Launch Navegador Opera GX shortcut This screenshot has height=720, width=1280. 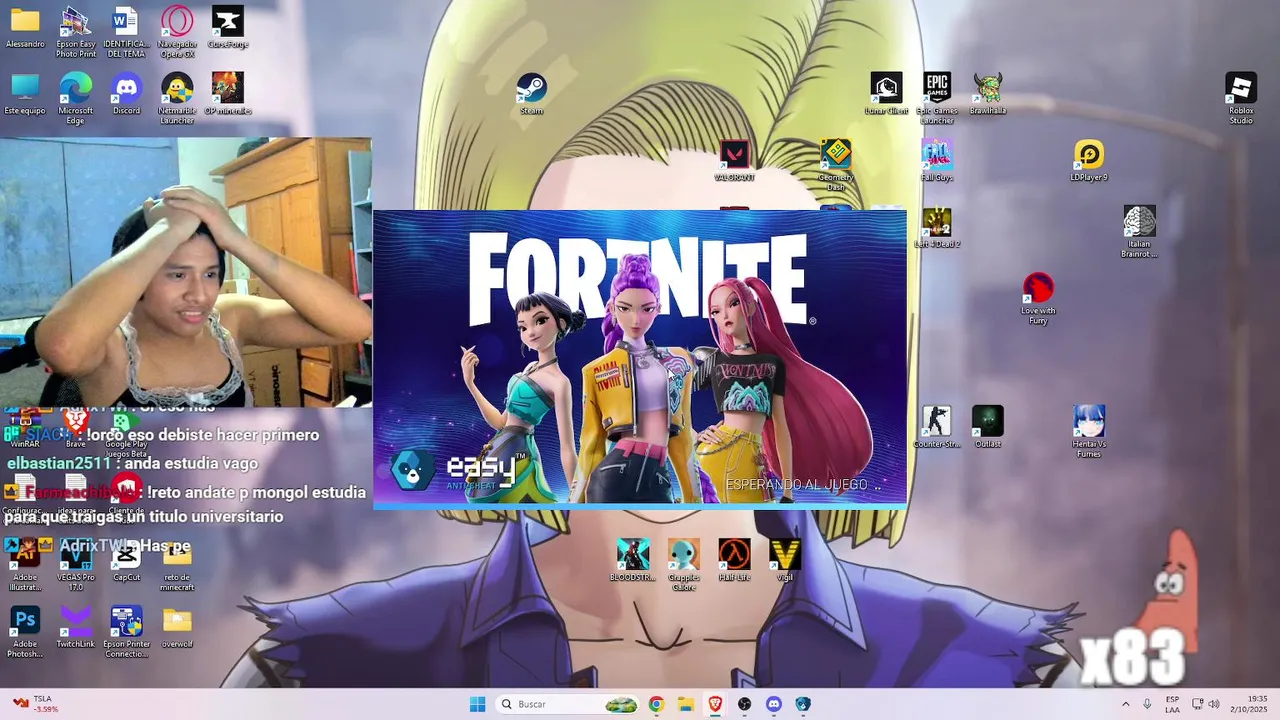[x=177, y=32]
